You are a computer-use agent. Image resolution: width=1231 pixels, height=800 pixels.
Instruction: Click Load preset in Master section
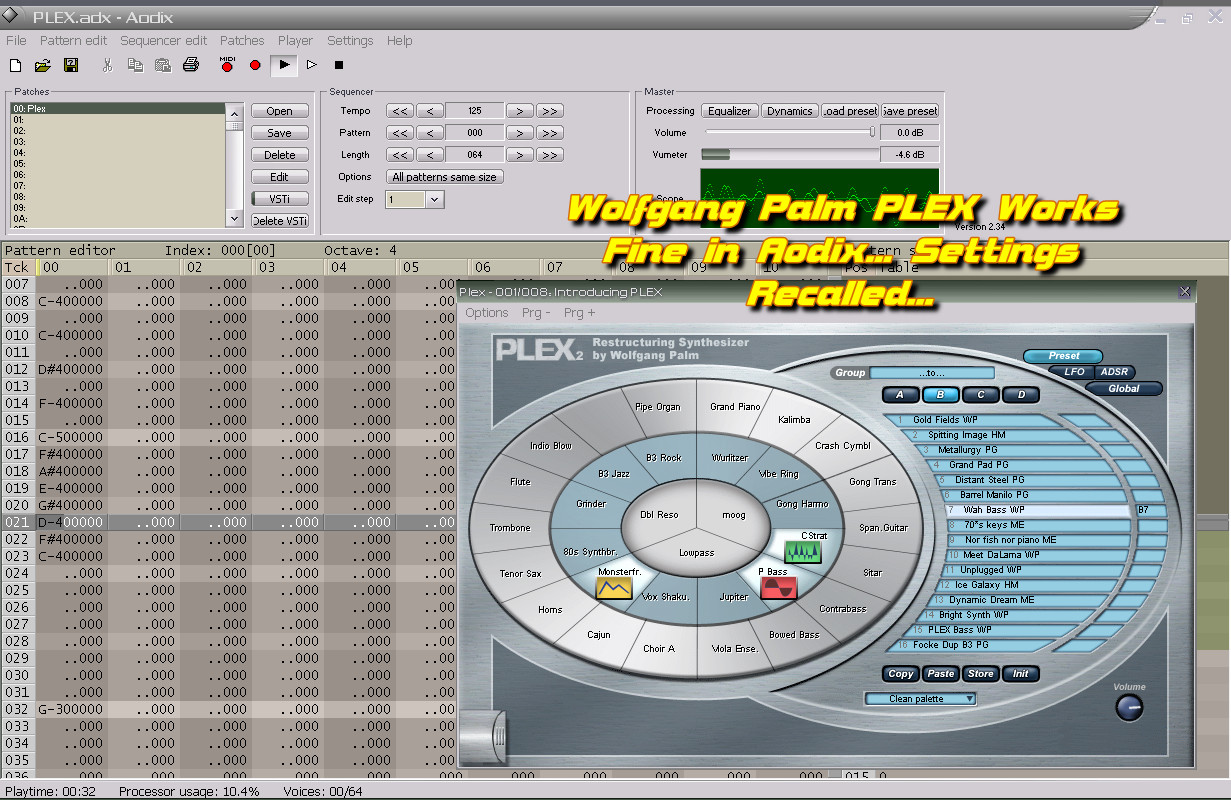tap(850, 111)
